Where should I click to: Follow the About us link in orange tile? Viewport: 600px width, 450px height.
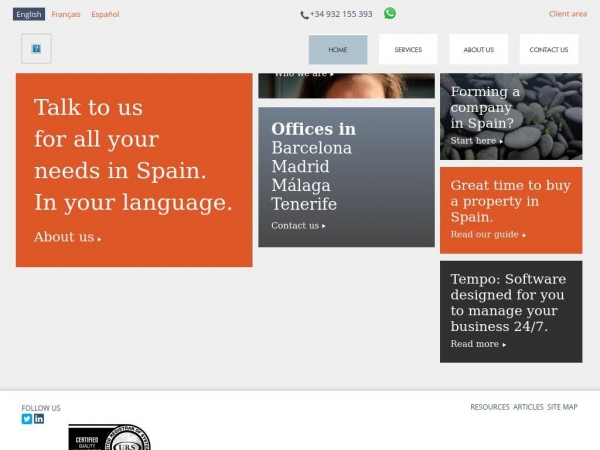click(67, 237)
